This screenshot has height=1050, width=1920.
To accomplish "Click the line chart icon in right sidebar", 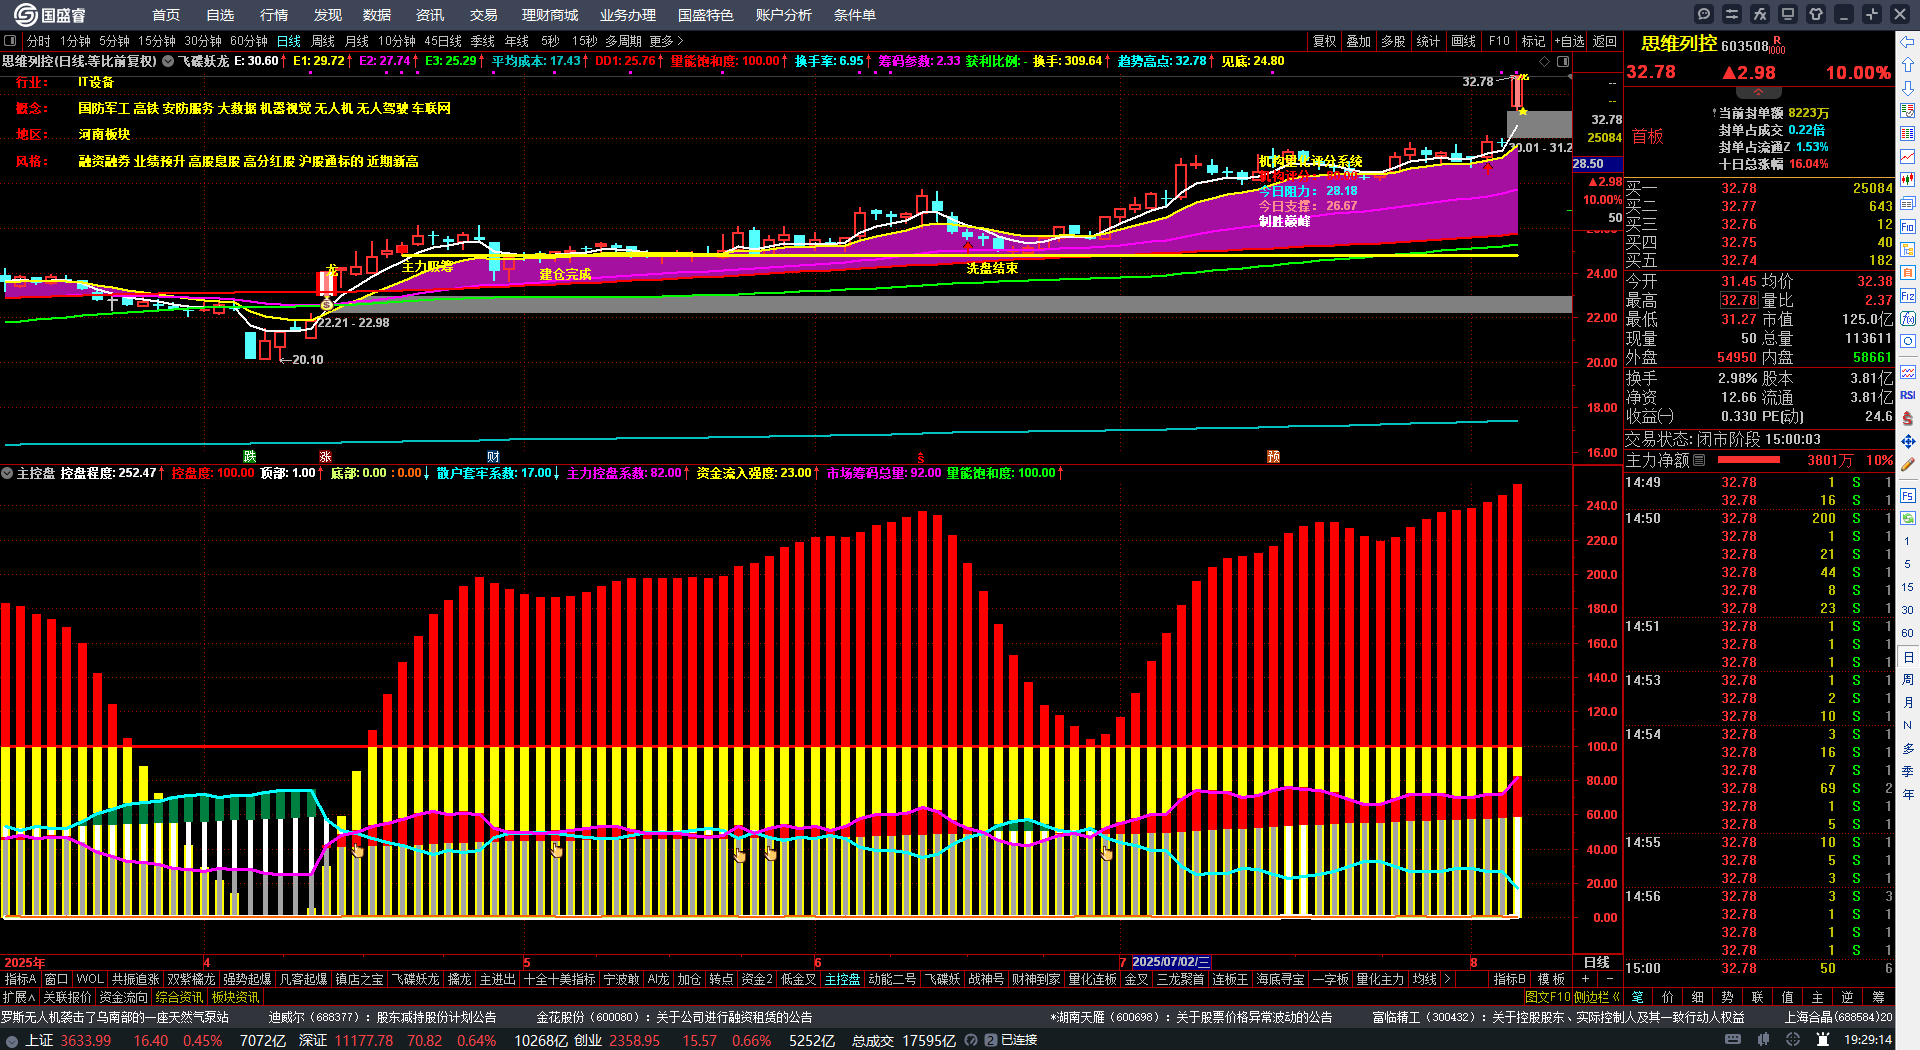I will tap(1908, 157).
